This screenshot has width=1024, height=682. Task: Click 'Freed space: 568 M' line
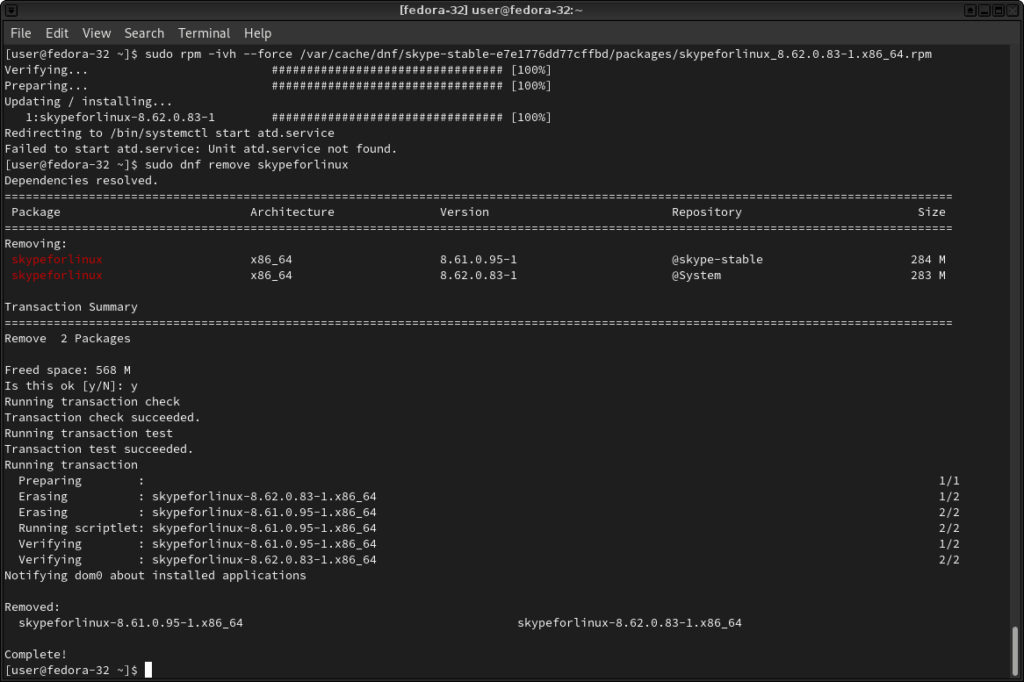coord(67,370)
